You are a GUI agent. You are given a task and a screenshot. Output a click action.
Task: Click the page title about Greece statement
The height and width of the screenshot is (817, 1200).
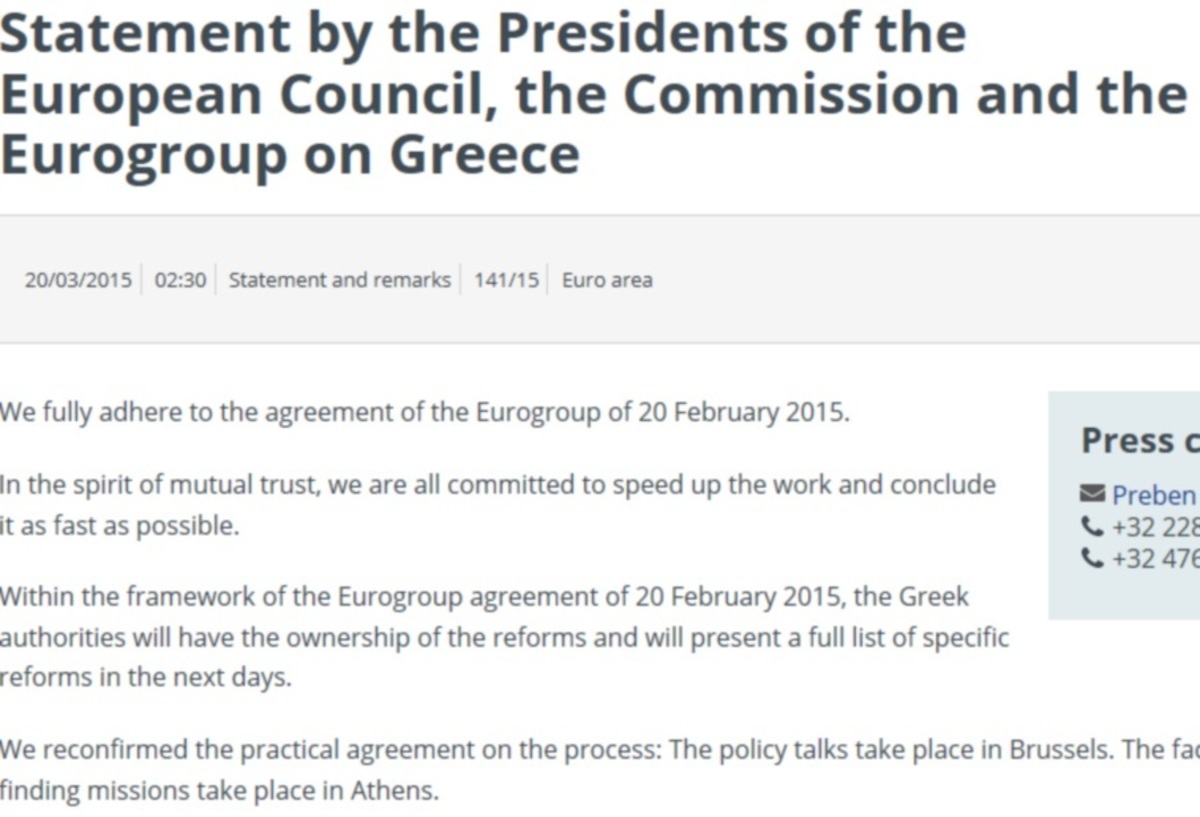tap(592, 93)
